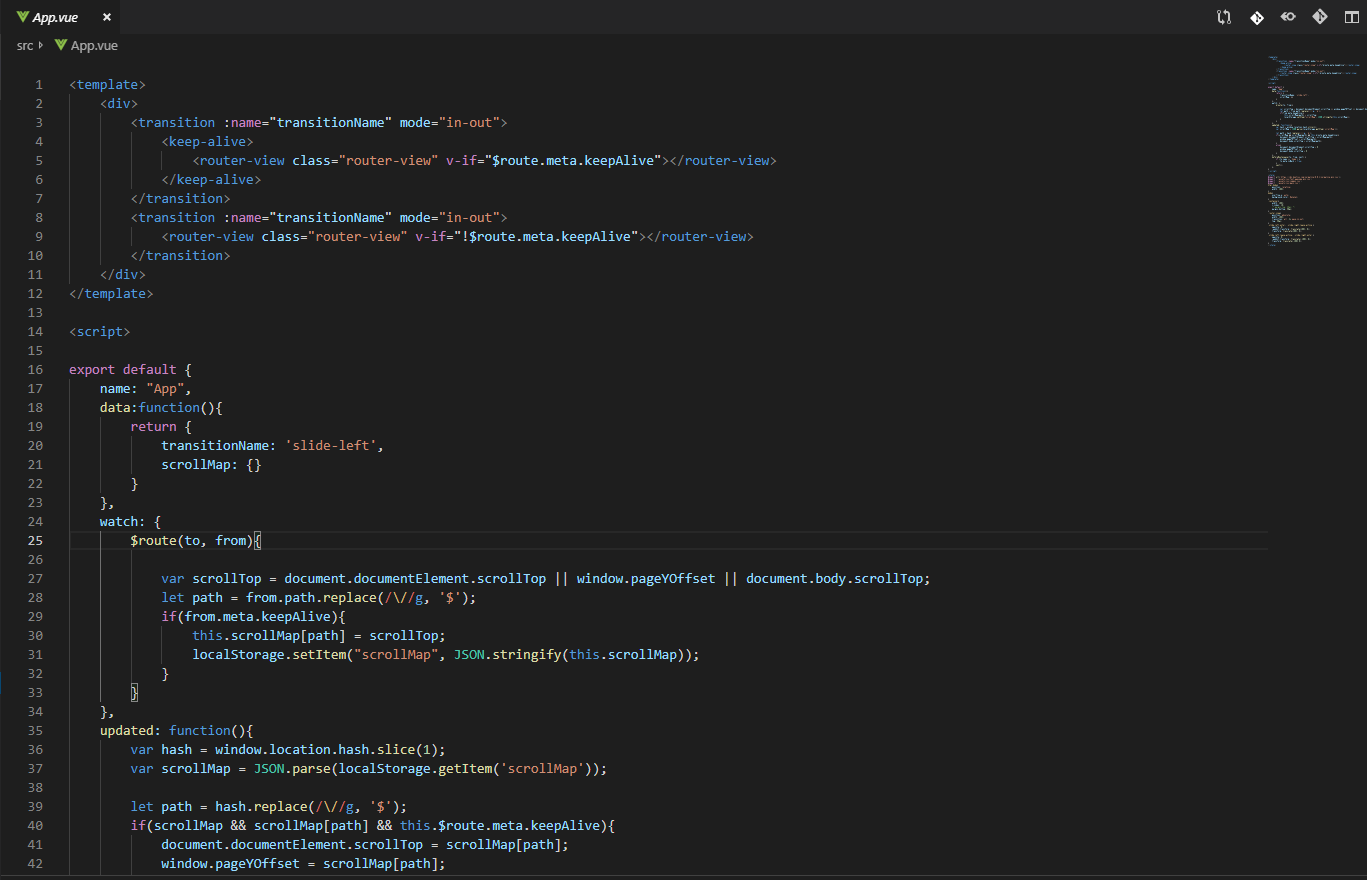Open the src breadcrumb folder
Screen dimensions: 1367x880
coord(24,45)
